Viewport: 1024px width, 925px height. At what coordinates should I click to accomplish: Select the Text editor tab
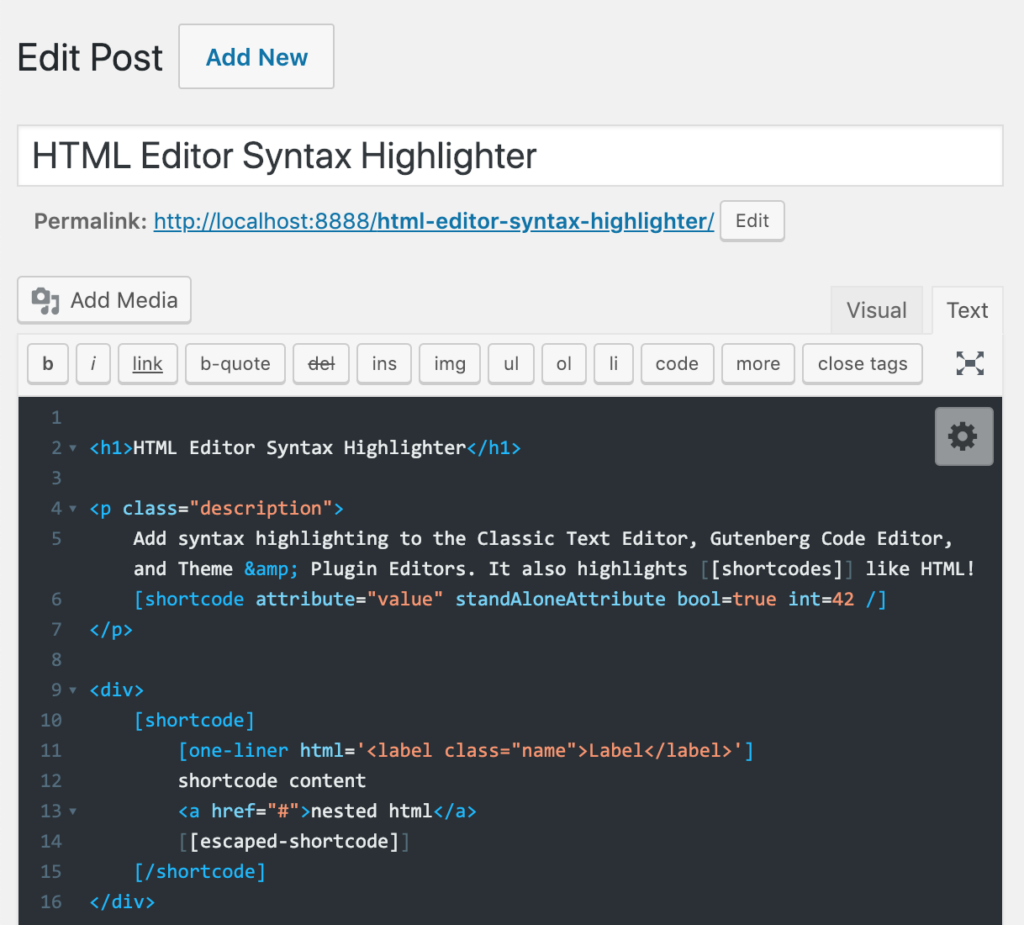966,310
